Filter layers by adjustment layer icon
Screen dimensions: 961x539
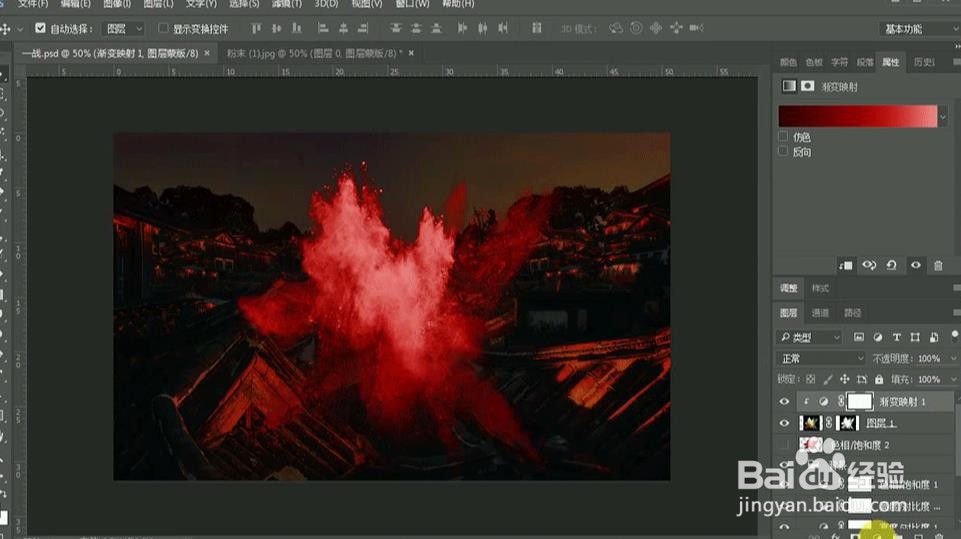(878, 337)
